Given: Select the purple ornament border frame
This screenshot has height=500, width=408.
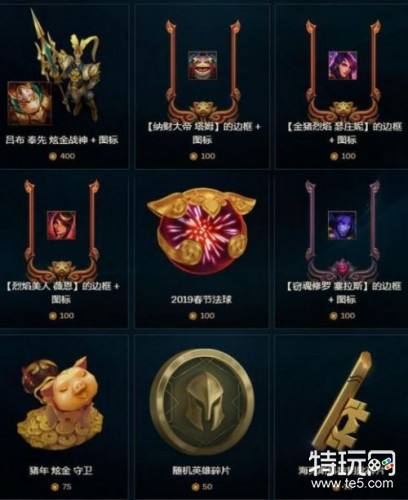Looking at the screenshot, I should click(342, 230).
